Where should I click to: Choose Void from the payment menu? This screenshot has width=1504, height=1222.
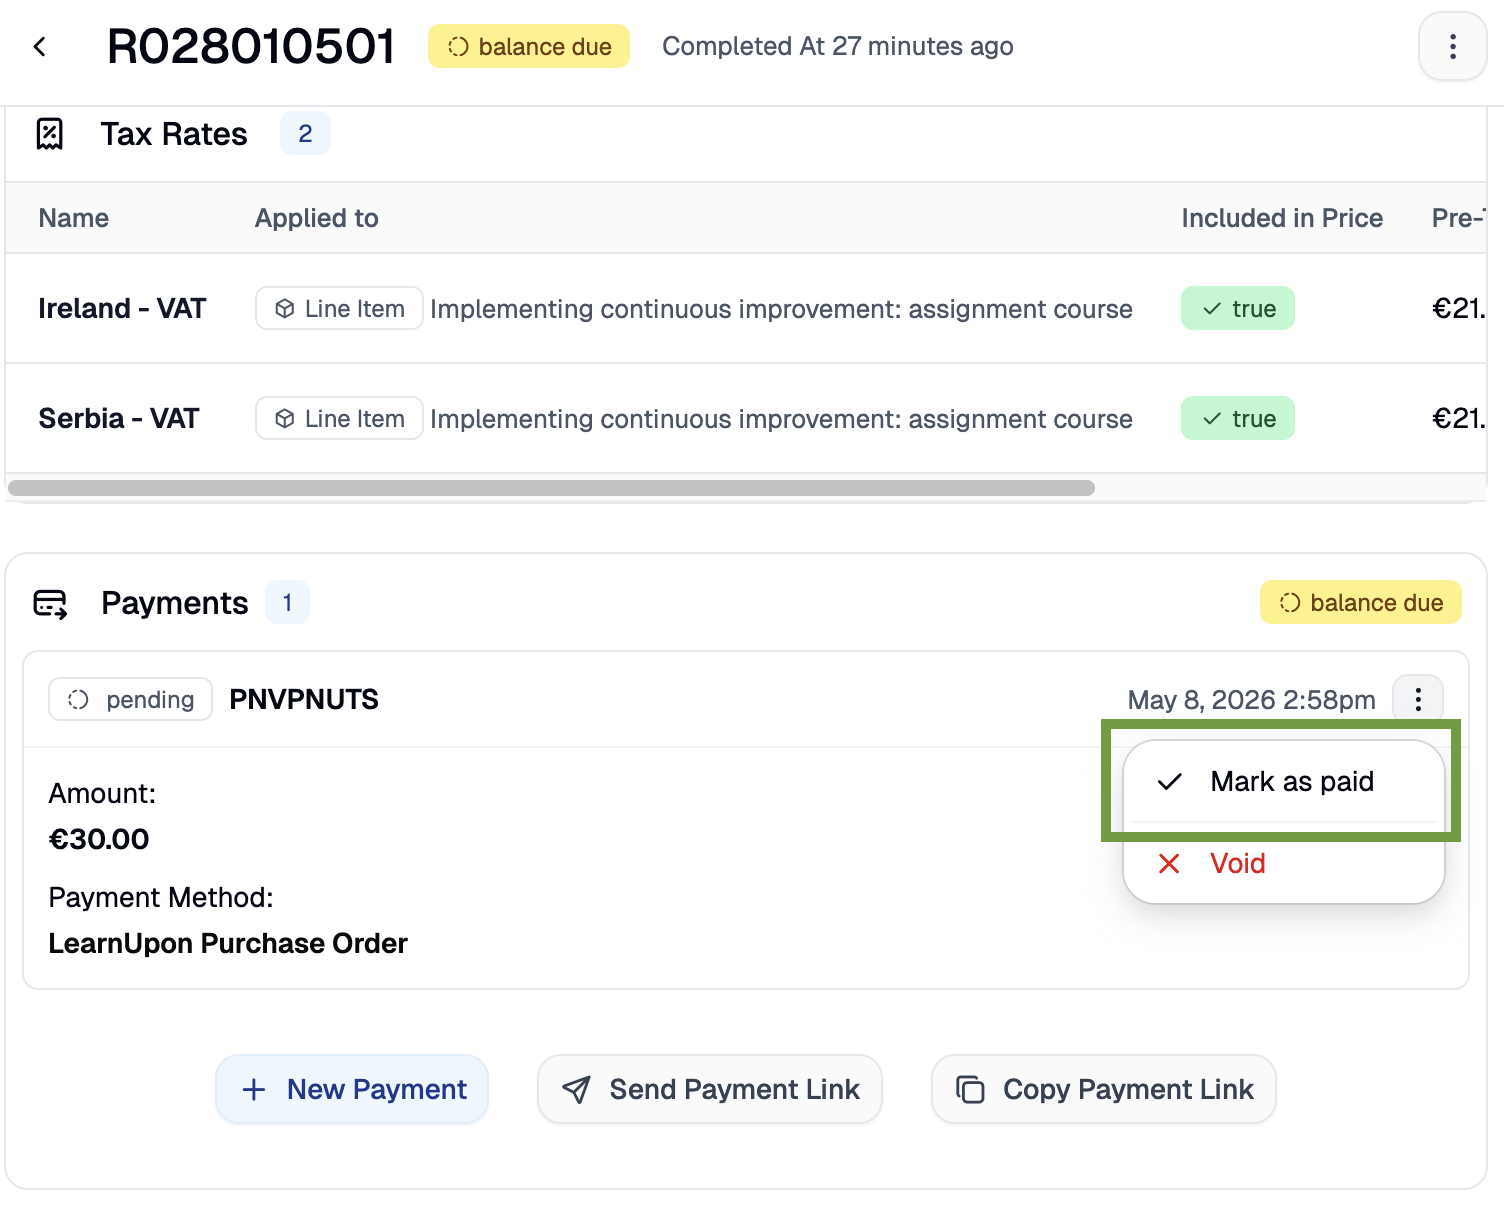point(1284,863)
